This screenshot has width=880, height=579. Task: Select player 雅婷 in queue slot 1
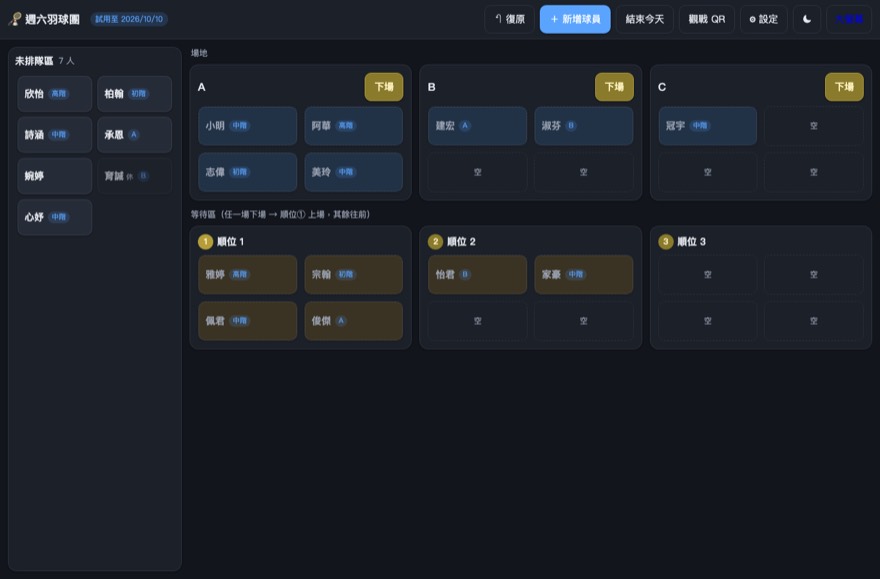coord(248,274)
